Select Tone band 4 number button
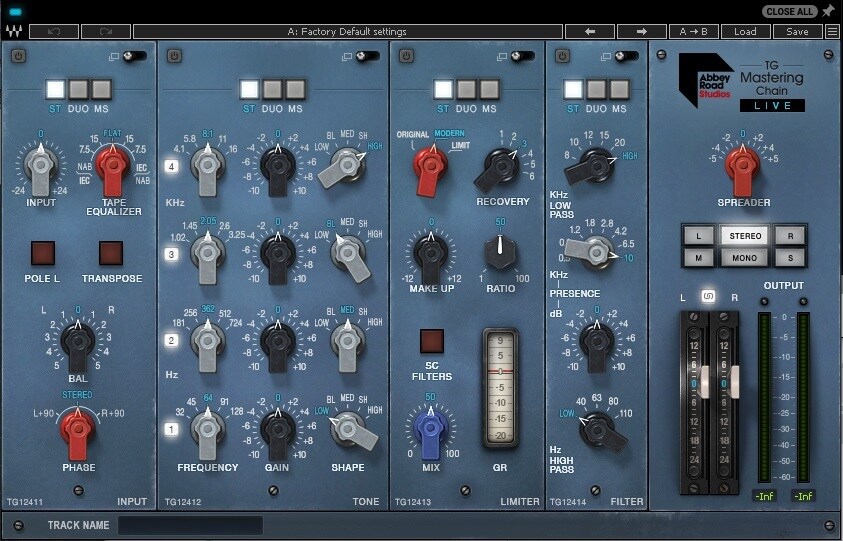This screenshot has height=541, width=843. pyautogui.click(x=172, y=166)
